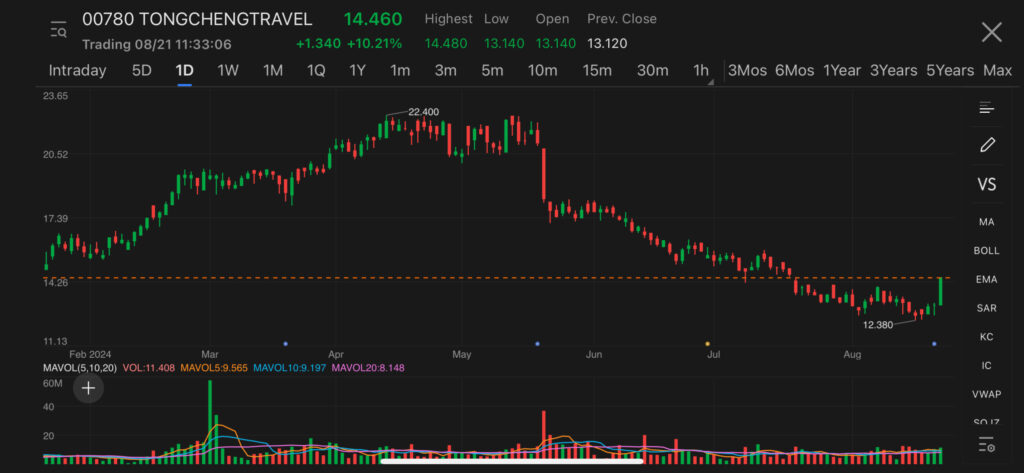Toggle the BOLL indicator overlay

coord(987,251)
